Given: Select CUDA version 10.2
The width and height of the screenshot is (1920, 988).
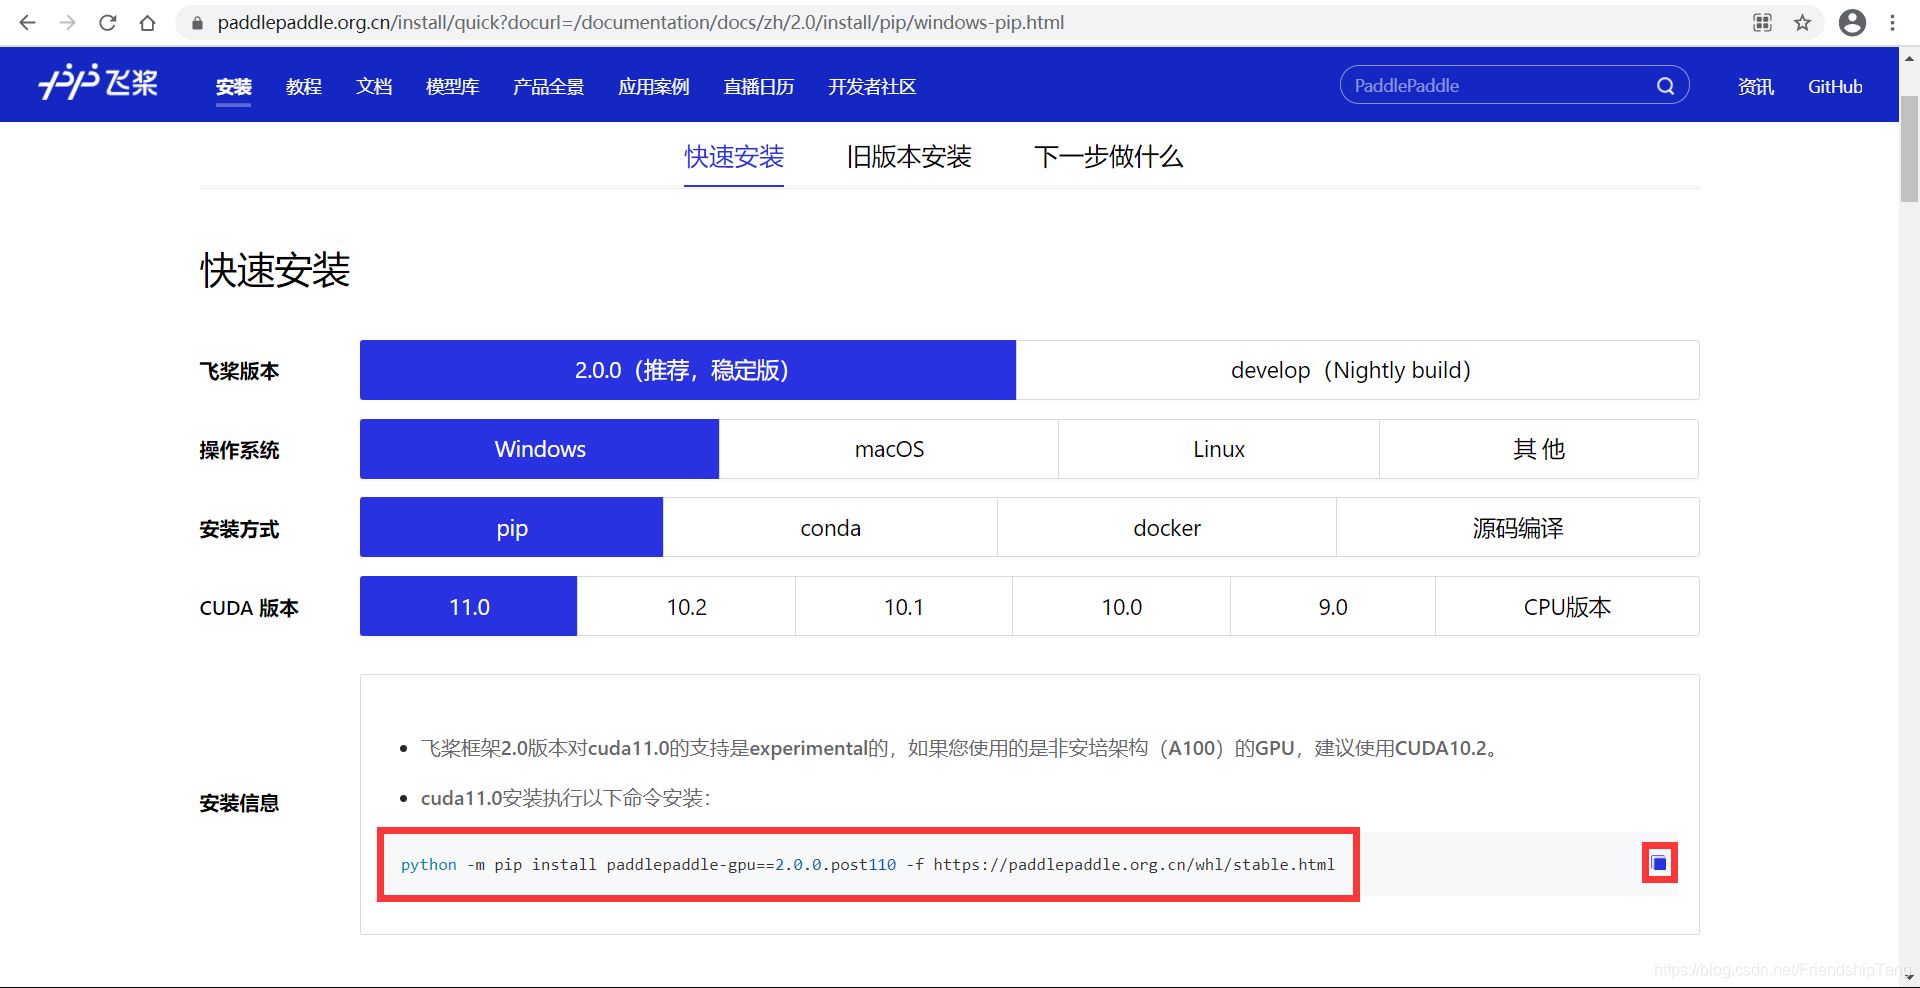Looking at the screenshot, I should (686, 606).
